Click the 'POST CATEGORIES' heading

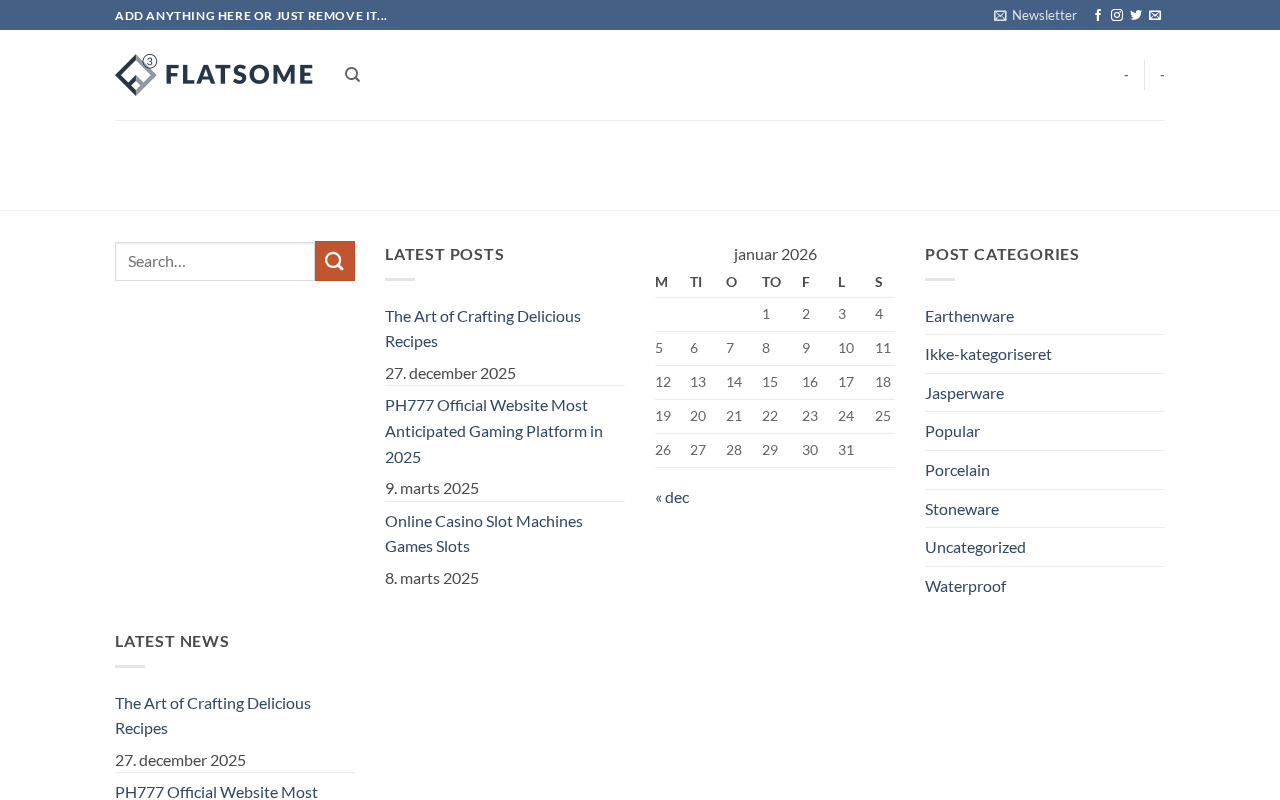click(x=1002, y=254)
